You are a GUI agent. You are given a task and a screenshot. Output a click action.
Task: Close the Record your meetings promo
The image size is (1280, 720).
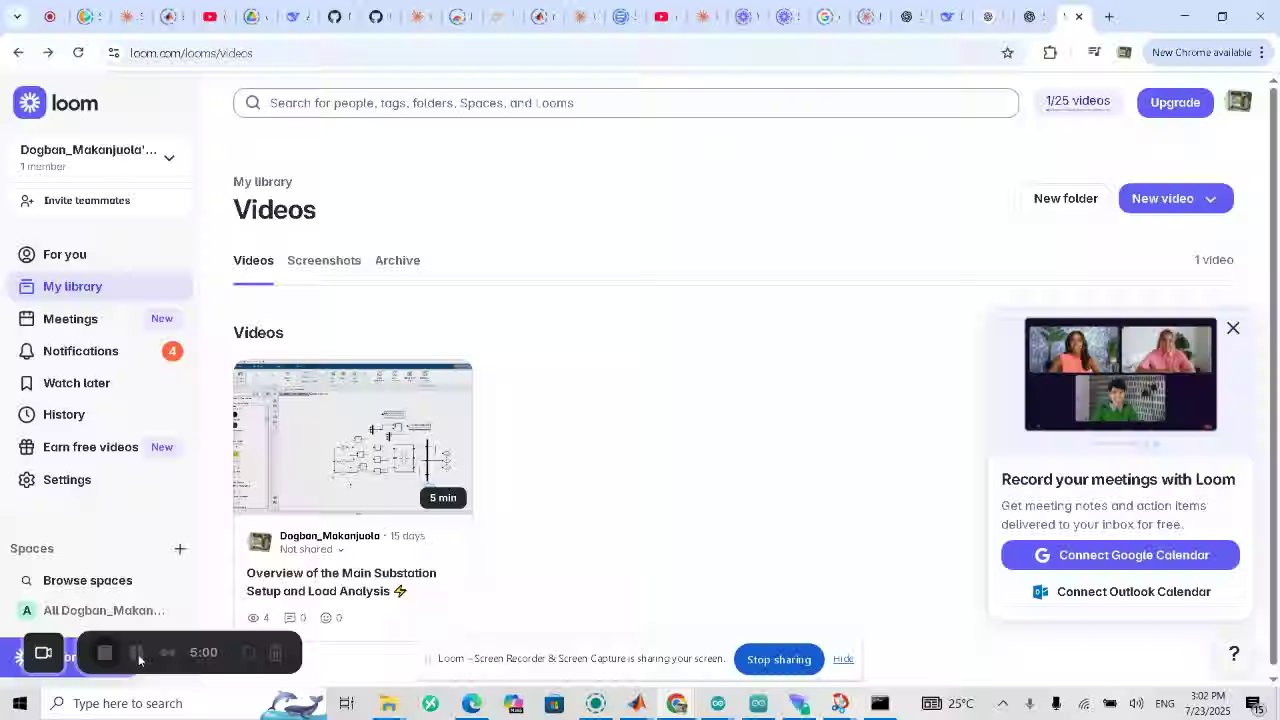point(1233,328)
